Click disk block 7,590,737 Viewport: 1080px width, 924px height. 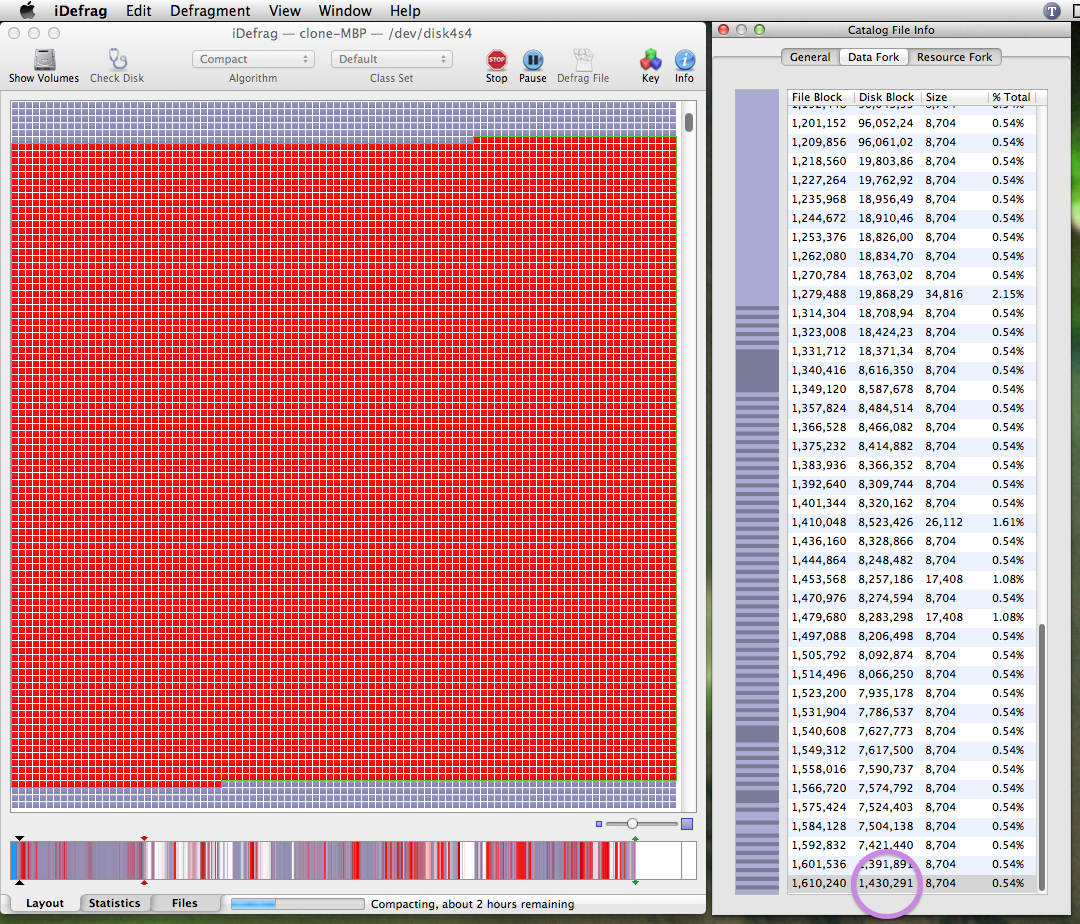886,769
